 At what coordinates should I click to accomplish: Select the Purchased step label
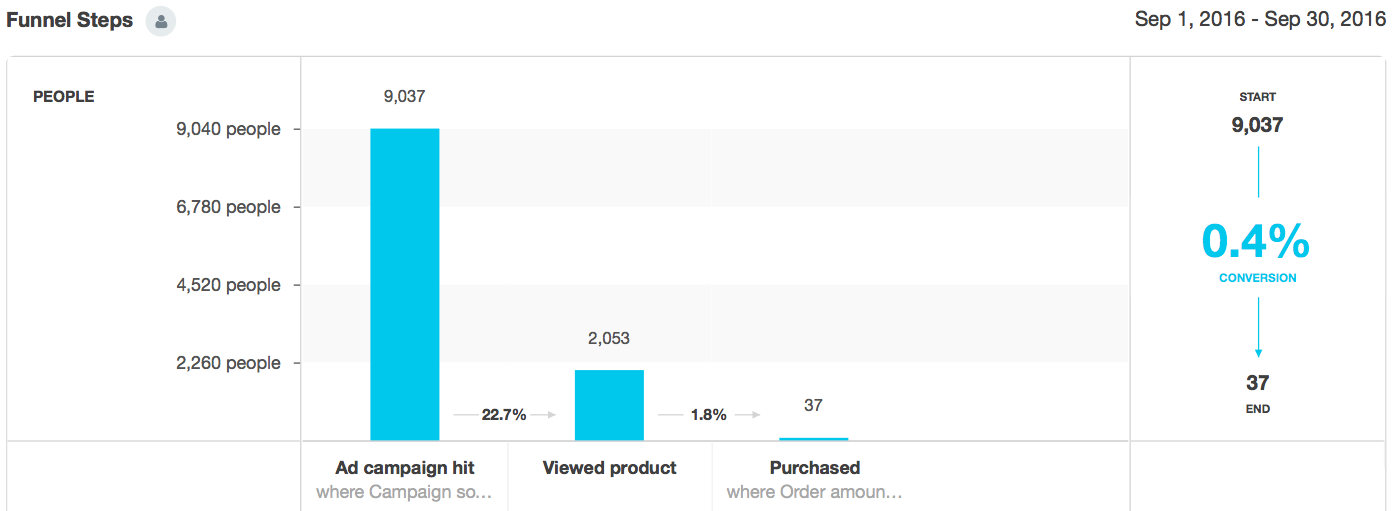[814, 468]
